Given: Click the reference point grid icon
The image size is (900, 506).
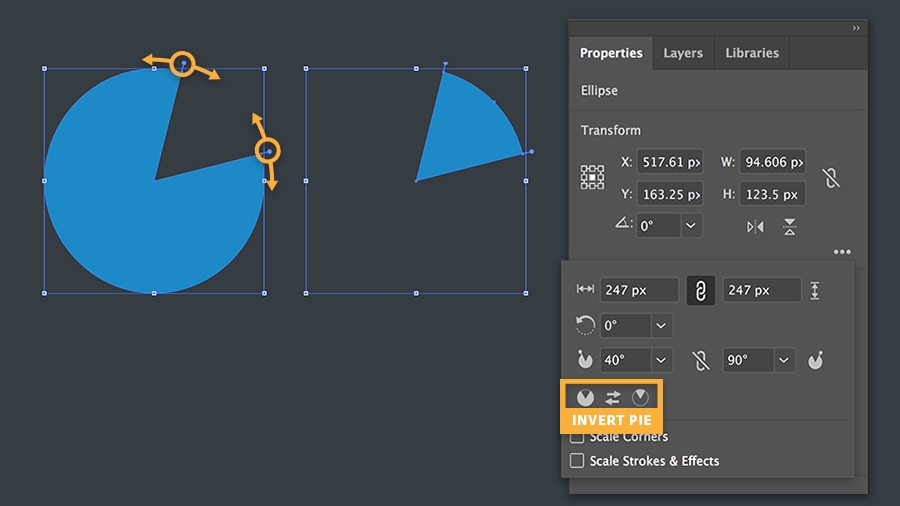Looking at the screenshot, I should pos(592,178).
